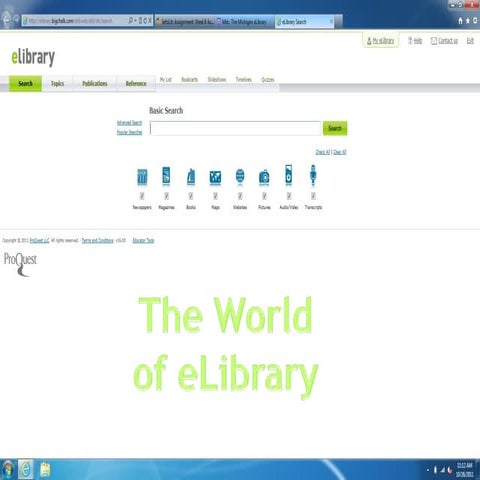
Task: Close the eLibrary Search browser tab
Action: click(331, 21)
